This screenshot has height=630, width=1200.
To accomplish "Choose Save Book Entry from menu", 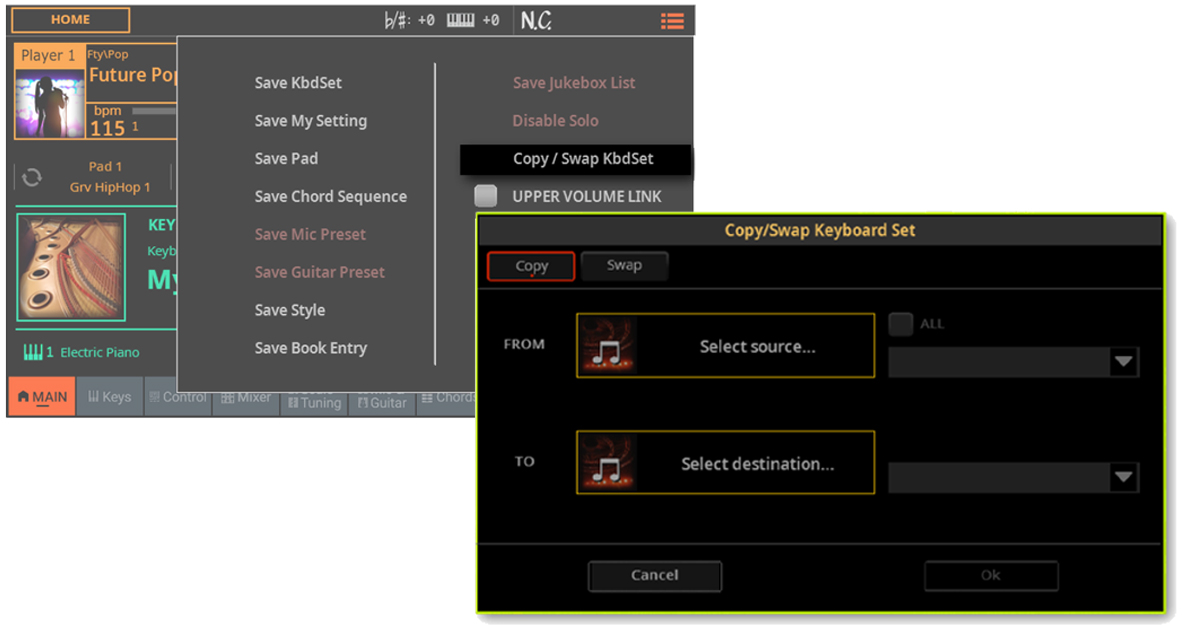I will click(311, 348).
